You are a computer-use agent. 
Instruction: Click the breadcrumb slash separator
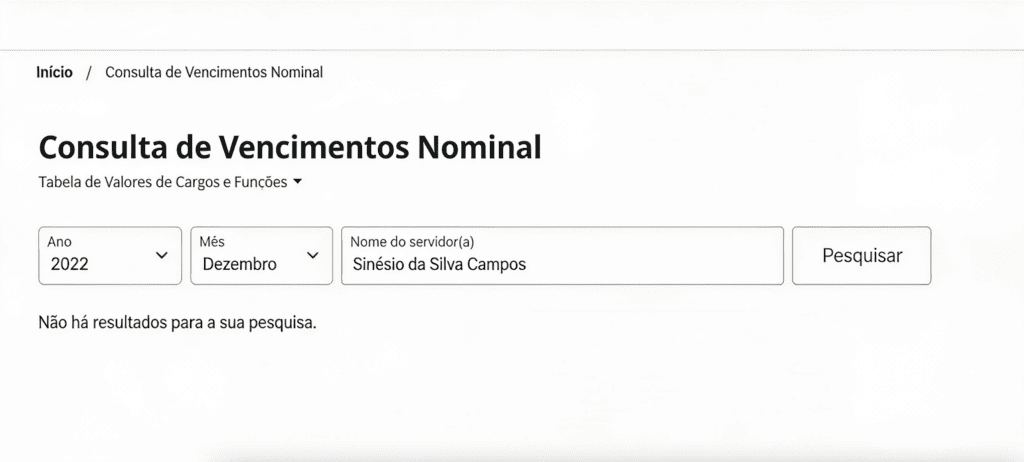[89, 73]
